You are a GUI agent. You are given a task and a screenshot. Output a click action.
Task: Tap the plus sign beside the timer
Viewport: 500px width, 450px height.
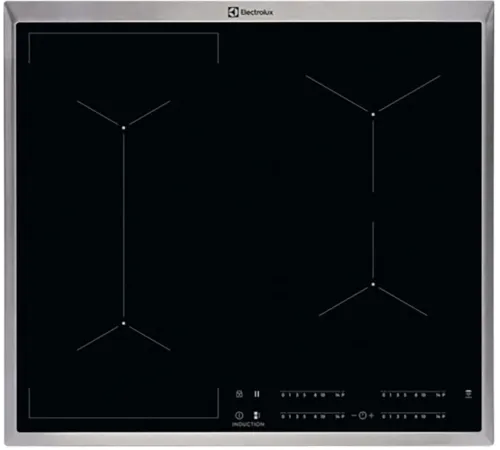371,415
